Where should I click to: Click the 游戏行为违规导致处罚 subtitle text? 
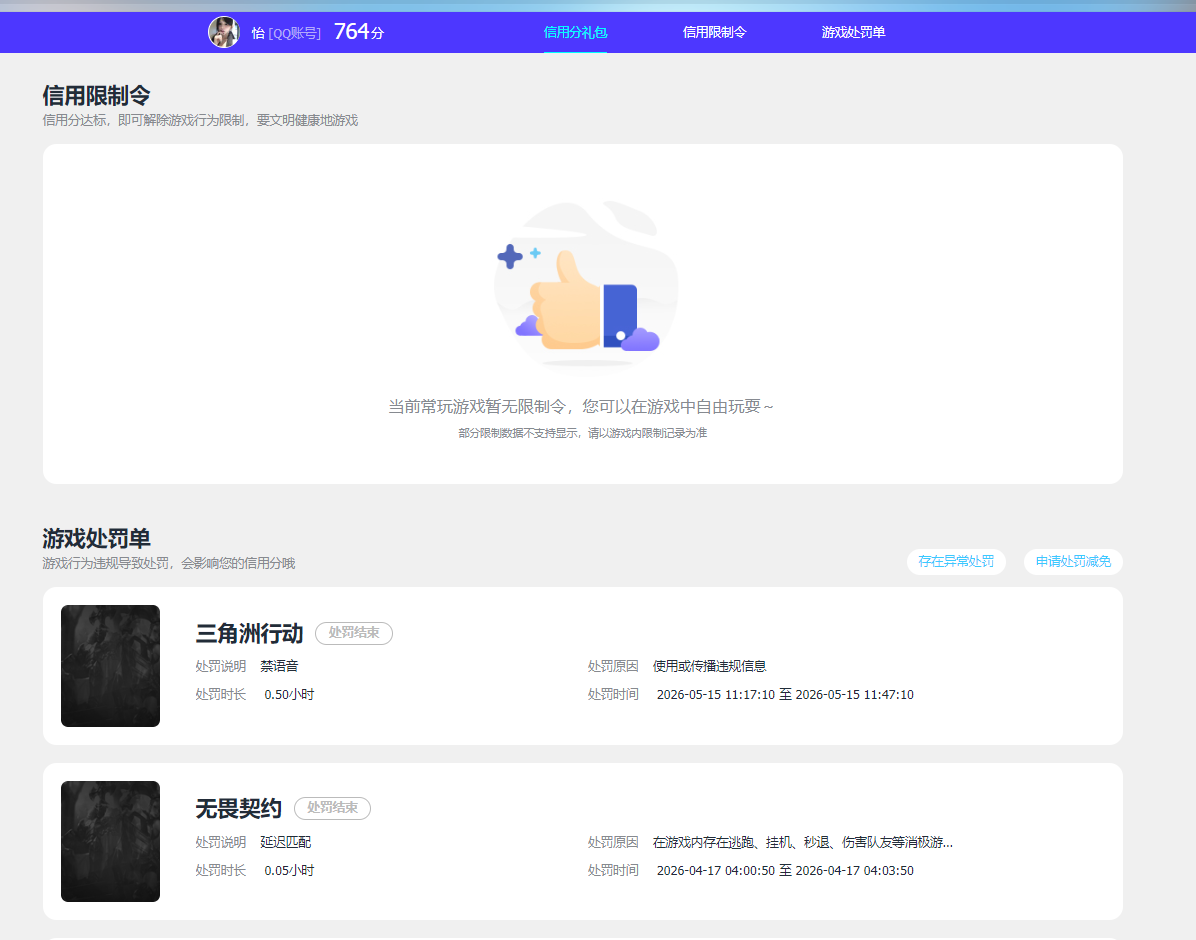click(x=169, y=563)
